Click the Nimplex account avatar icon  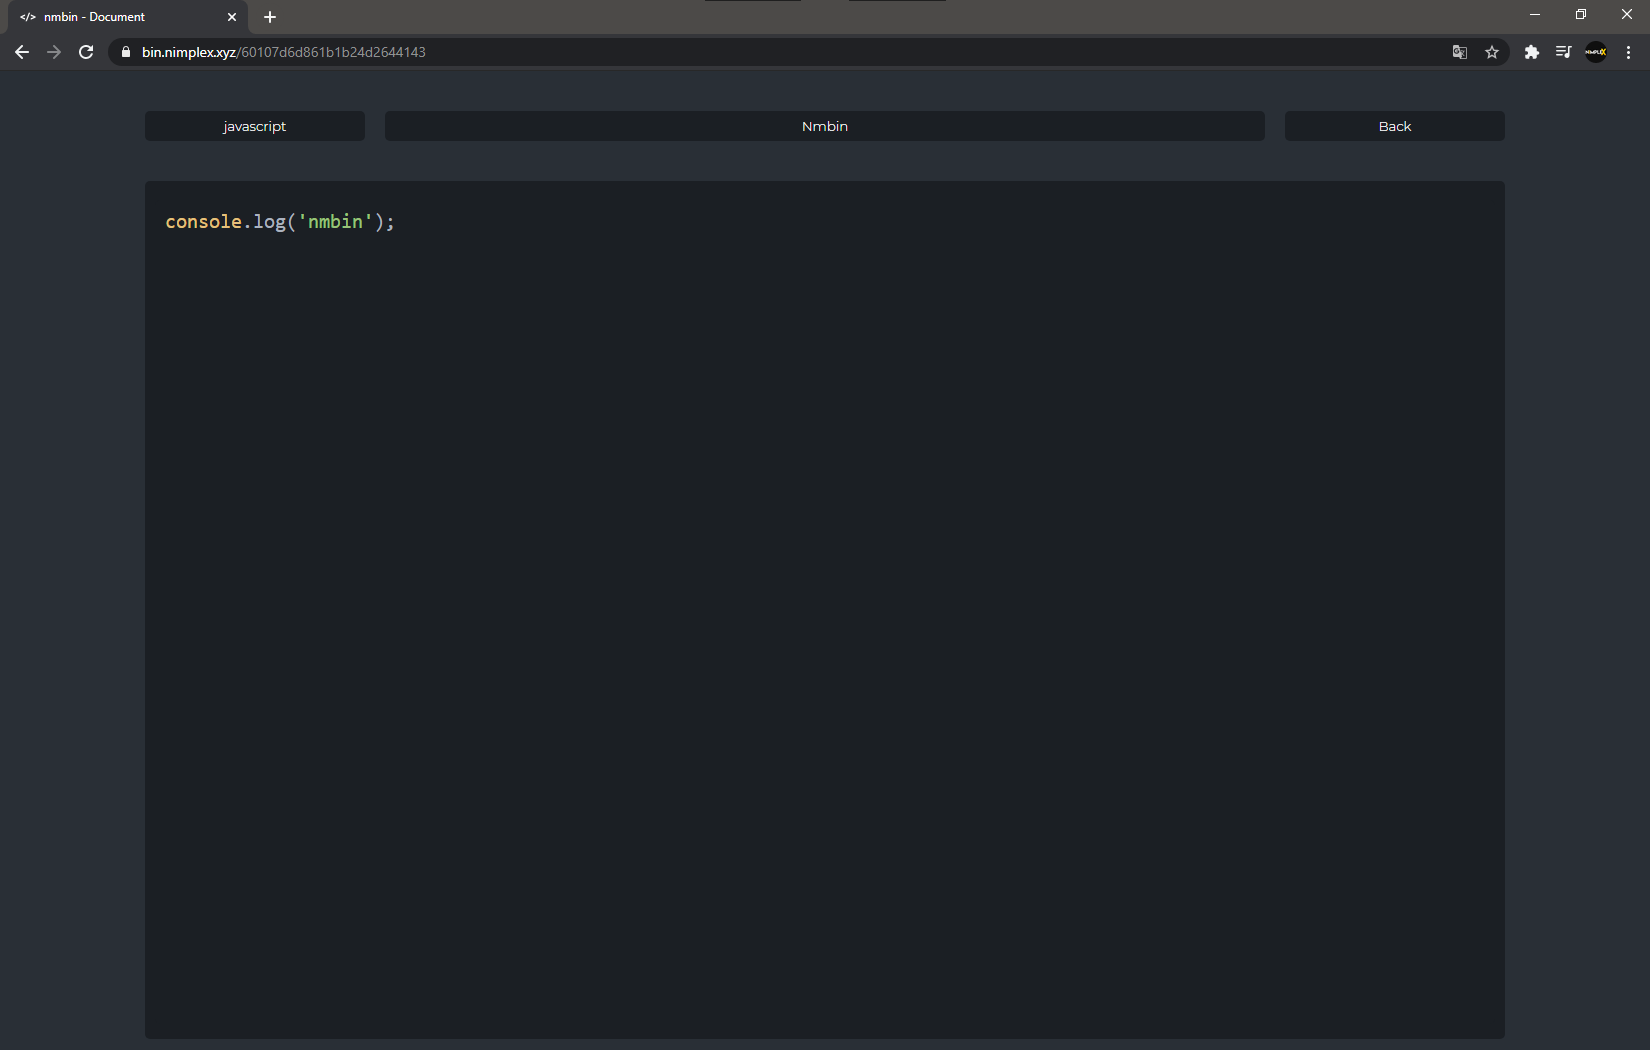click(1595, 51)
